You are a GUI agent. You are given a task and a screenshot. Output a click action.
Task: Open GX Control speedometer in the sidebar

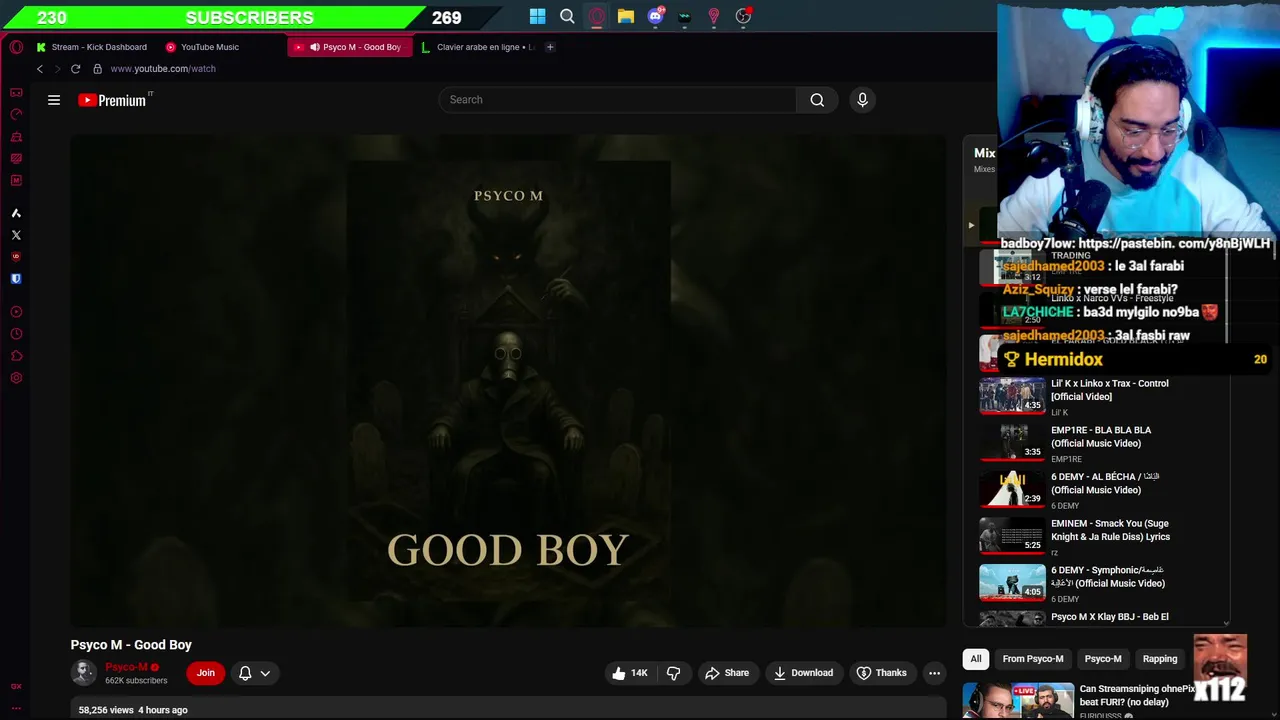click(16, 114)
